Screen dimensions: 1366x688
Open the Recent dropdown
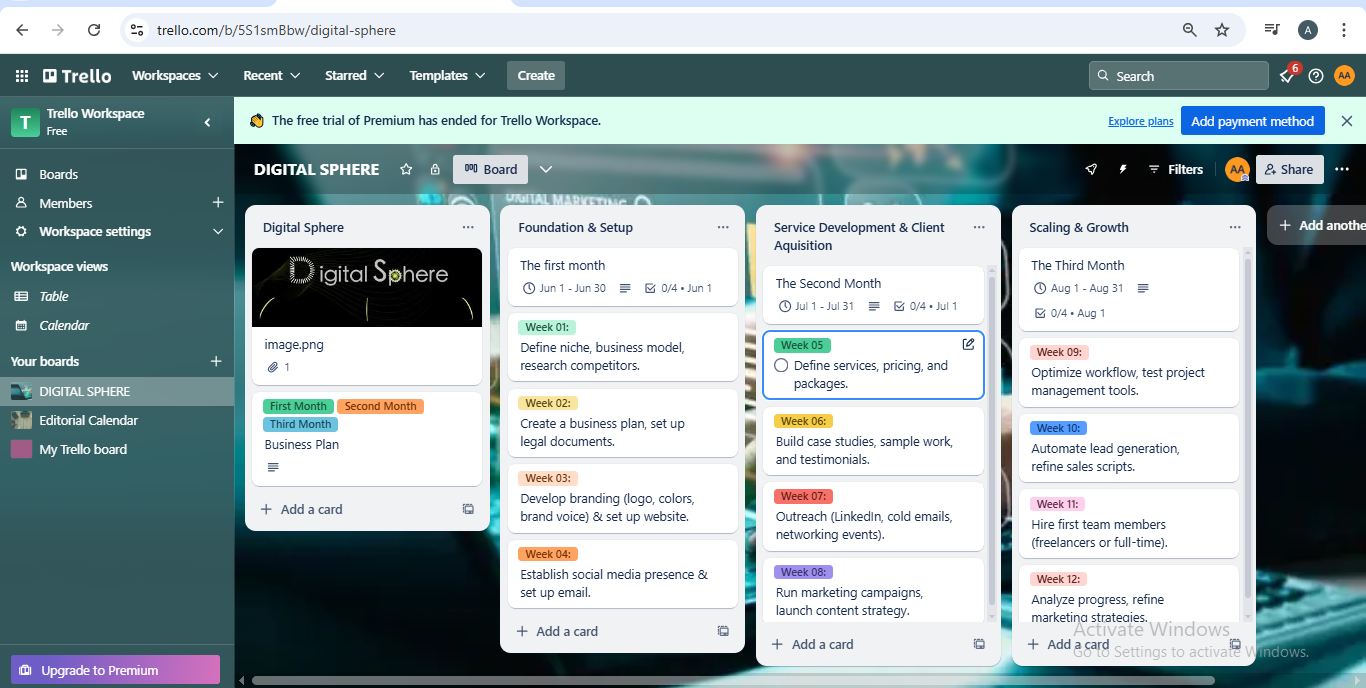[272, 76]
